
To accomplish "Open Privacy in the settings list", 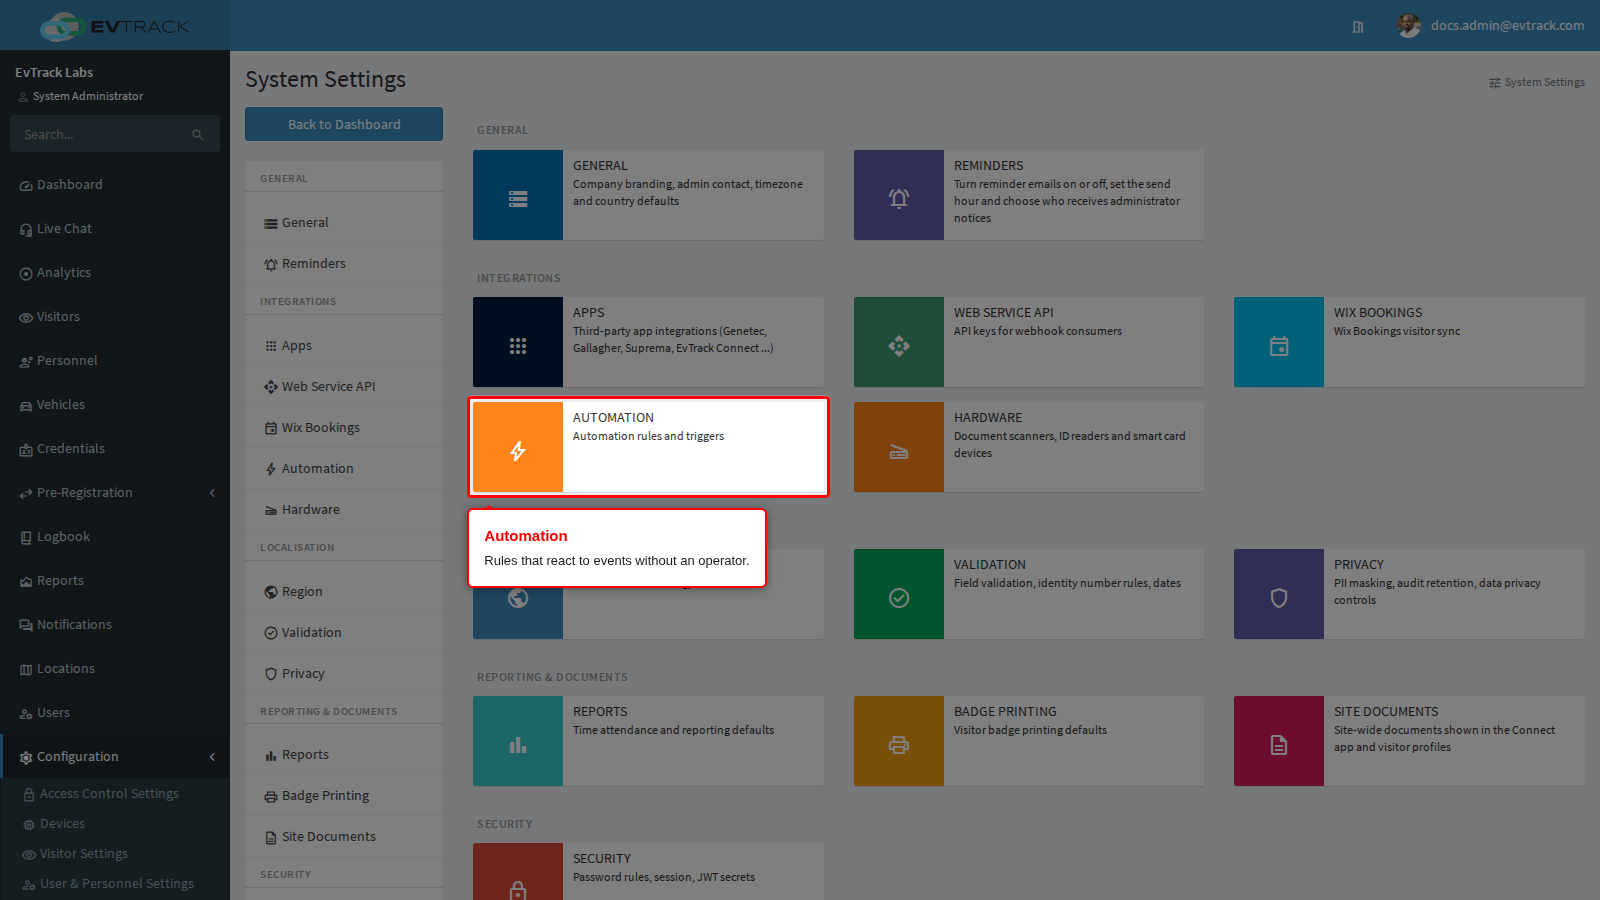I will (x=344, y=674).
